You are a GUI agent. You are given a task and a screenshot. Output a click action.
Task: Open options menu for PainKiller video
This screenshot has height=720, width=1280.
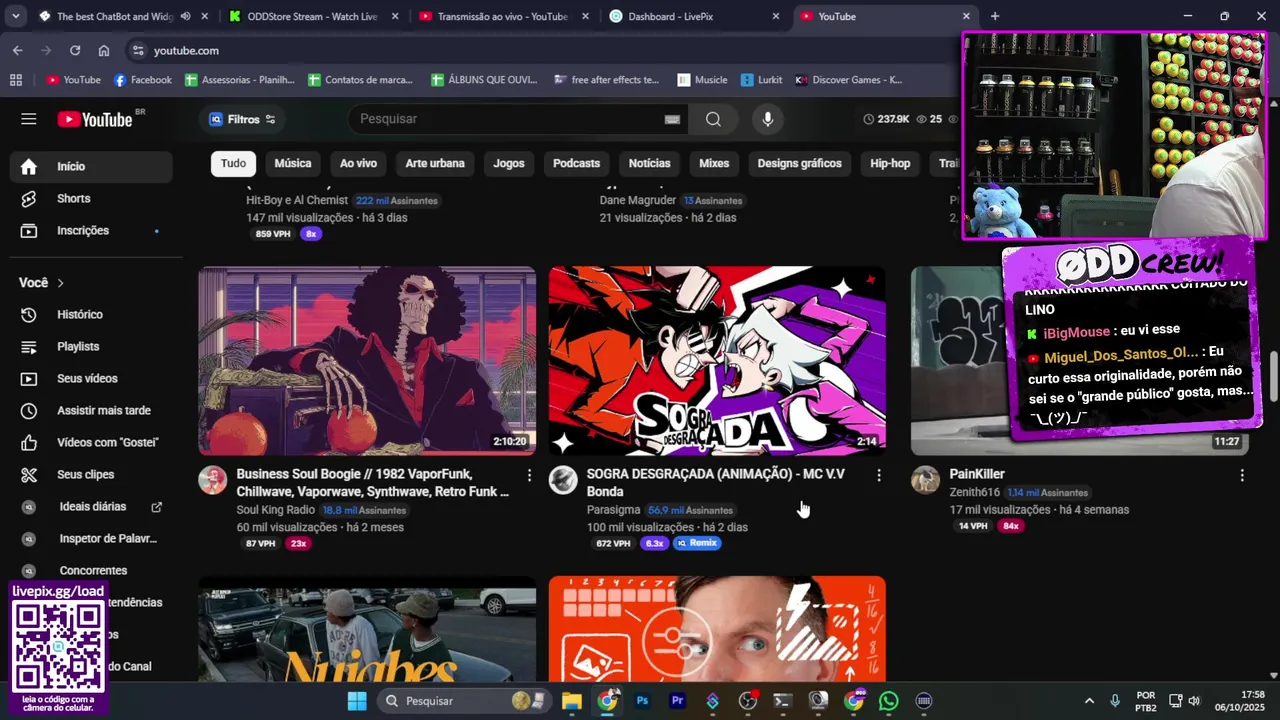click(1242, 475)
